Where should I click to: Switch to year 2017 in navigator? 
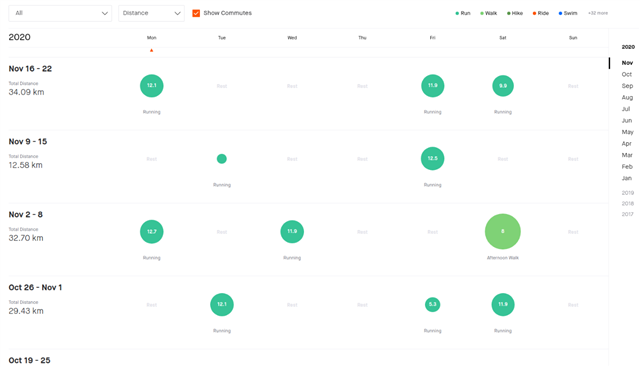tap(627, 214)
